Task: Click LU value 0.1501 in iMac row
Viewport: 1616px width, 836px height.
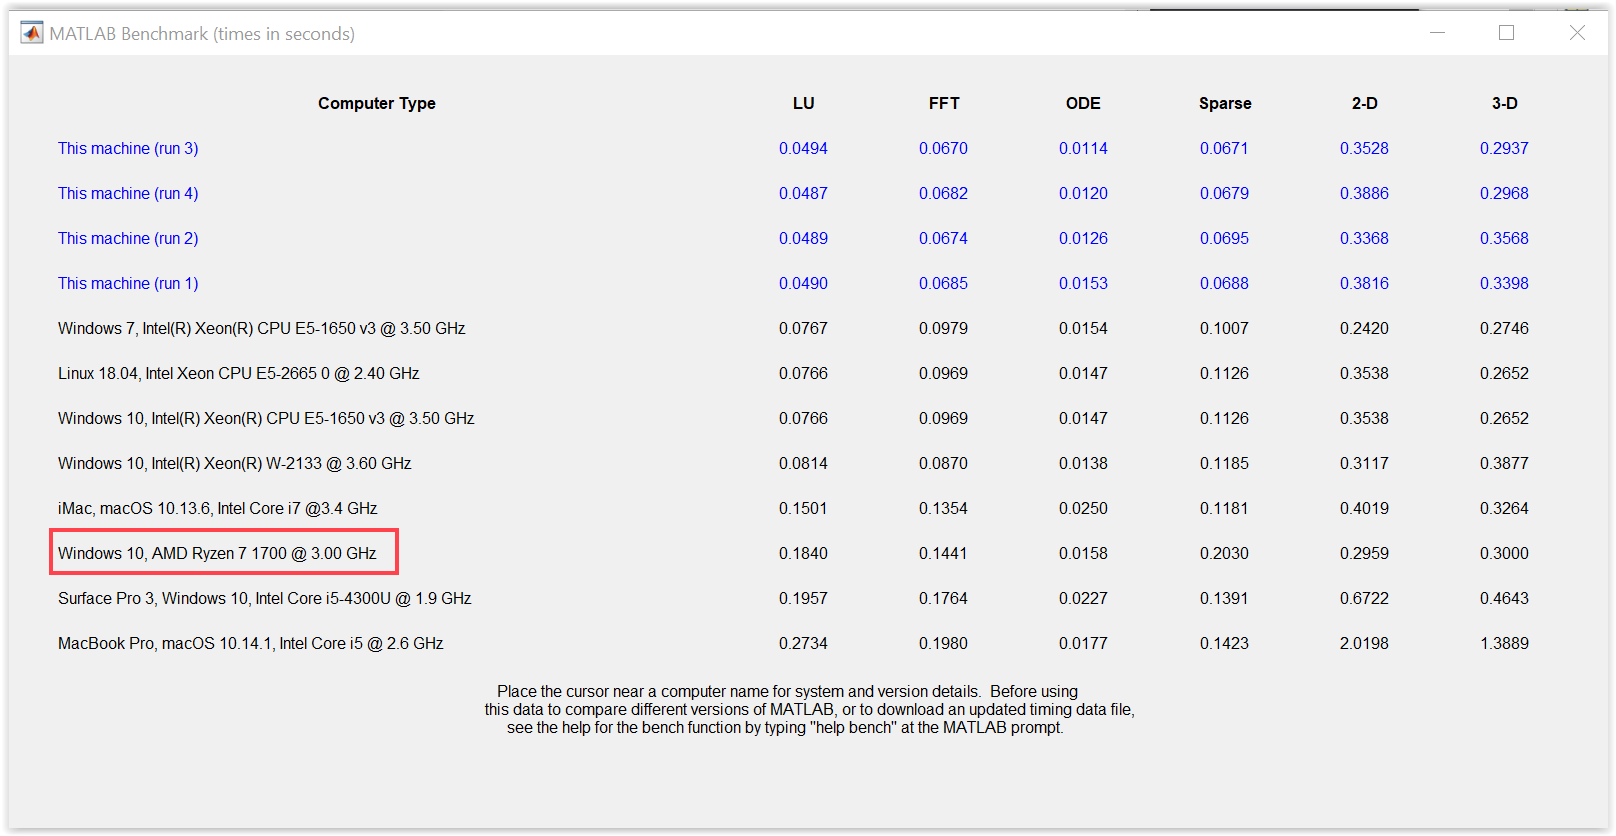Action: [804, 508]
